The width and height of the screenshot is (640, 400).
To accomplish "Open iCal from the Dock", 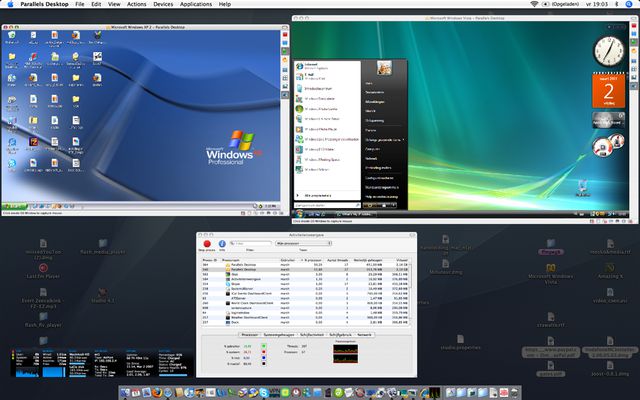I will tap(136, 393).
